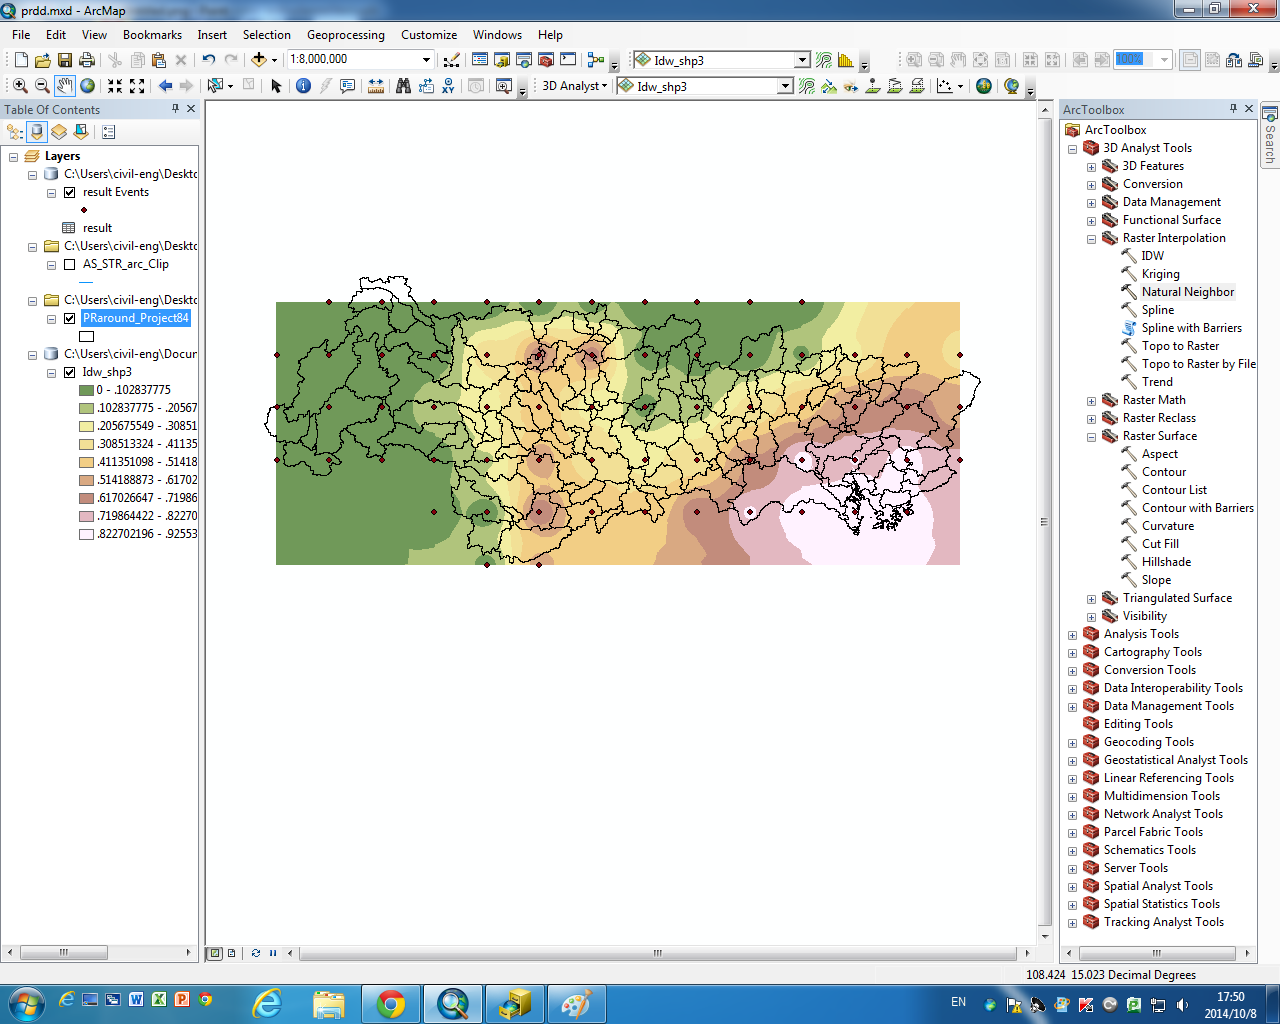The width and height of the screenshot is (1280, 1024).
Task: Open the Geoprocessing menu
Action: click(346, 34)
